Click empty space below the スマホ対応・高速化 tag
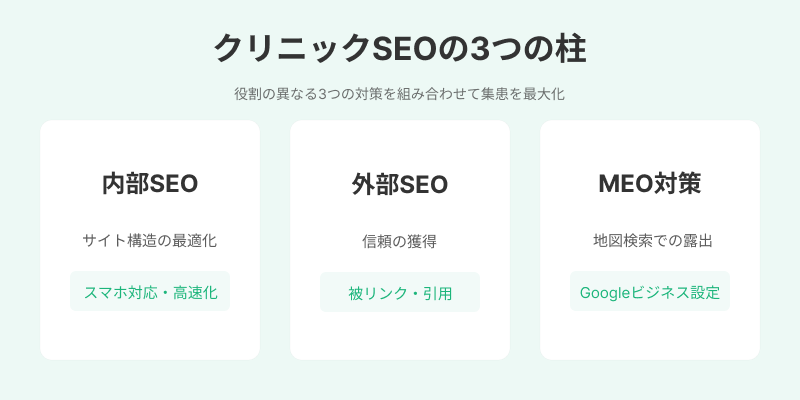The width and height of the screenshot is (800, 400). click(x=150, y=335)
